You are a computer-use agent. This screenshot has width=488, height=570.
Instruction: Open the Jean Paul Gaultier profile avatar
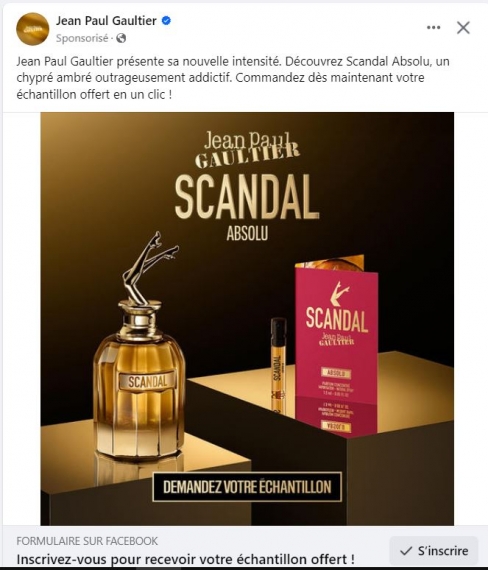pyautogui.click(x=33, y=29)
